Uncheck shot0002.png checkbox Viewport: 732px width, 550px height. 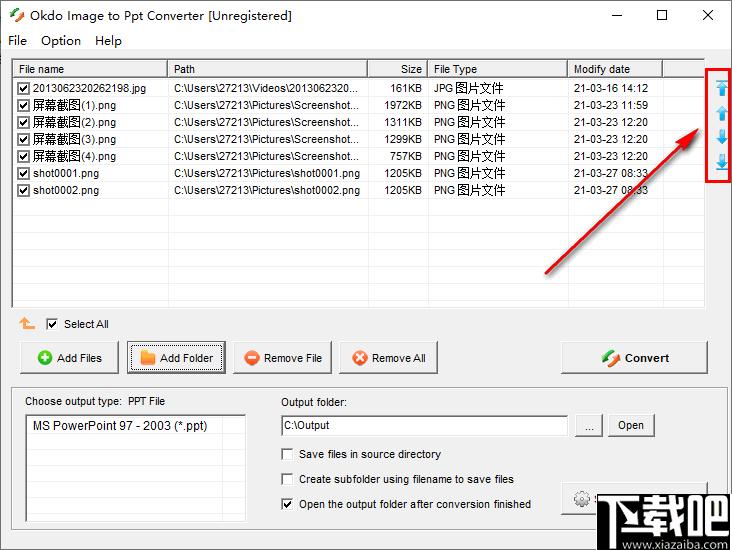point(23,190)
